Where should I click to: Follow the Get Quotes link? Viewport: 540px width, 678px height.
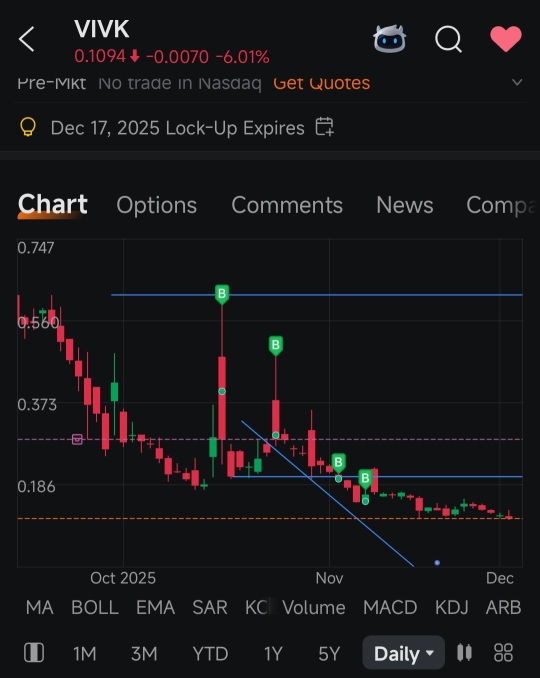[321, 83]
